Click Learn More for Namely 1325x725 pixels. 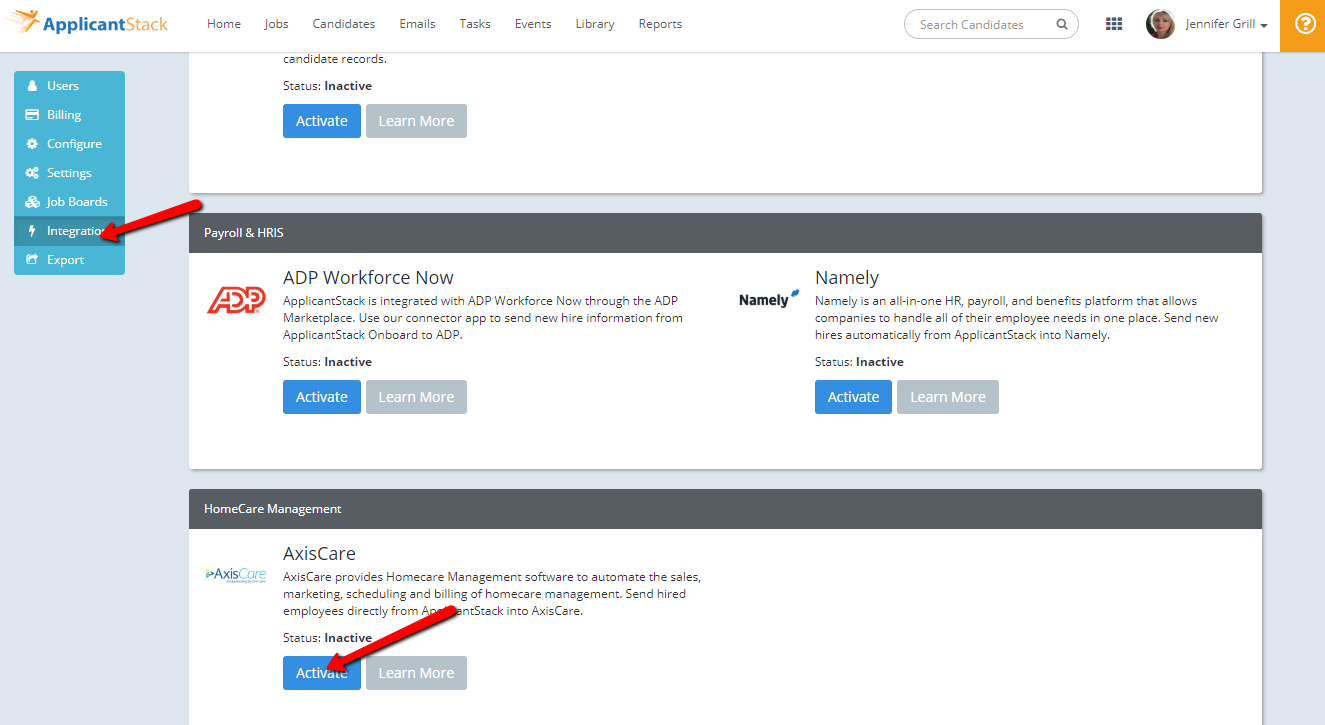tap(947, 397)
